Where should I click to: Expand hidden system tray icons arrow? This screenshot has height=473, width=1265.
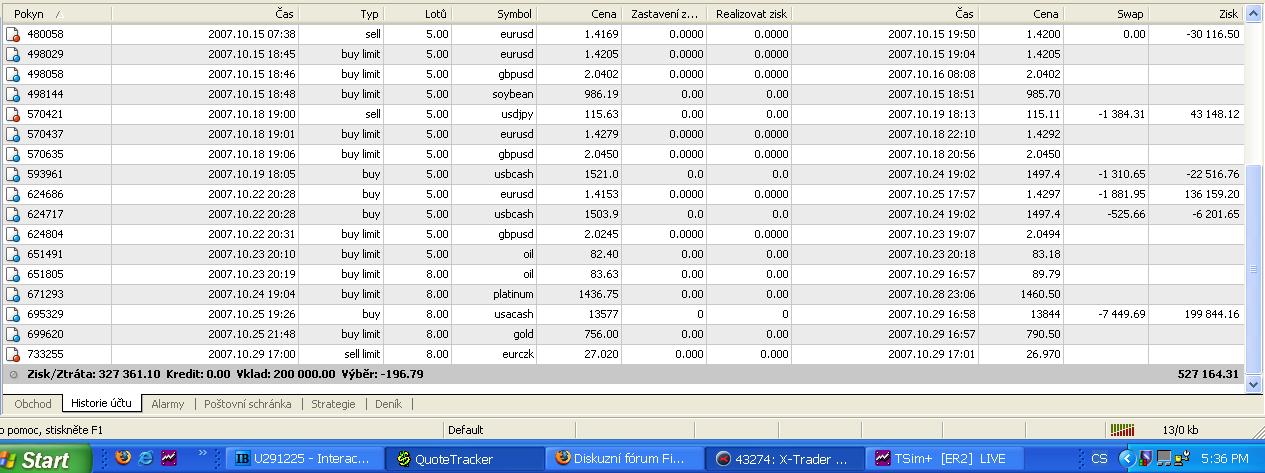1126,458
